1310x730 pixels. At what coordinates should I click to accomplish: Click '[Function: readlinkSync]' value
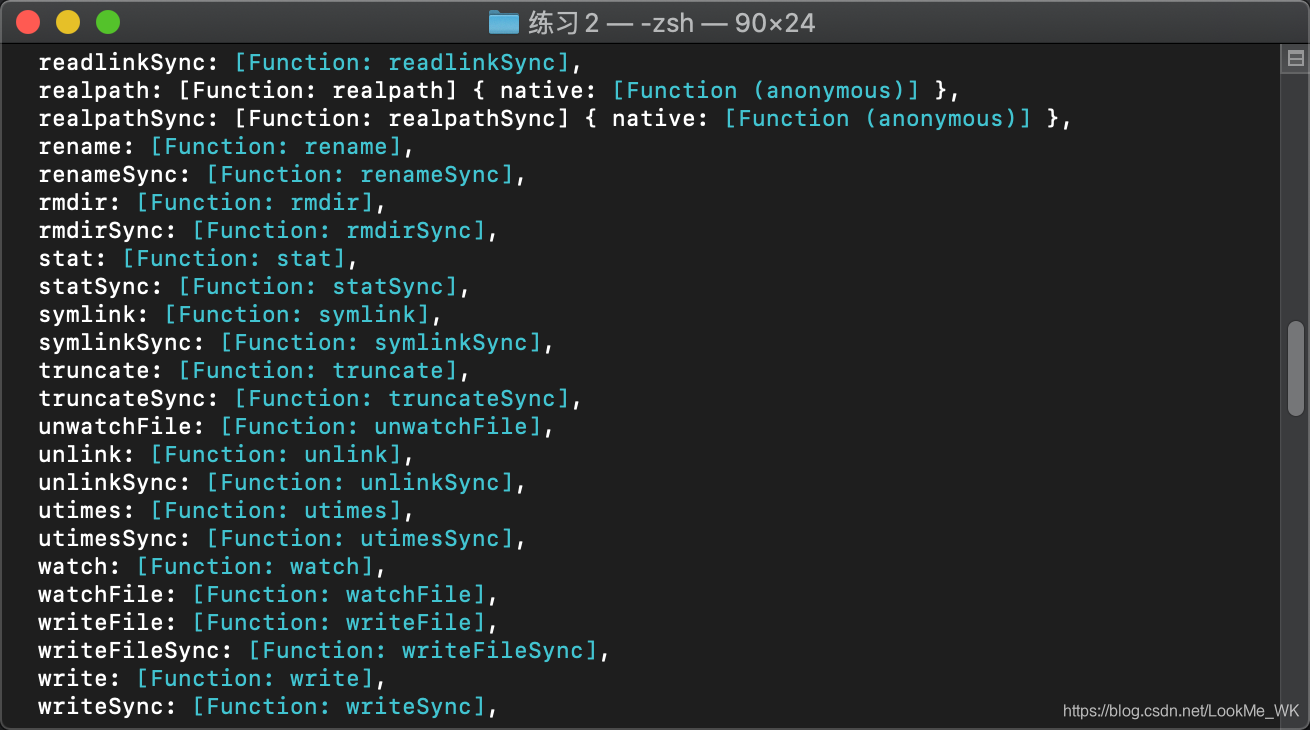tap(402, 63)
